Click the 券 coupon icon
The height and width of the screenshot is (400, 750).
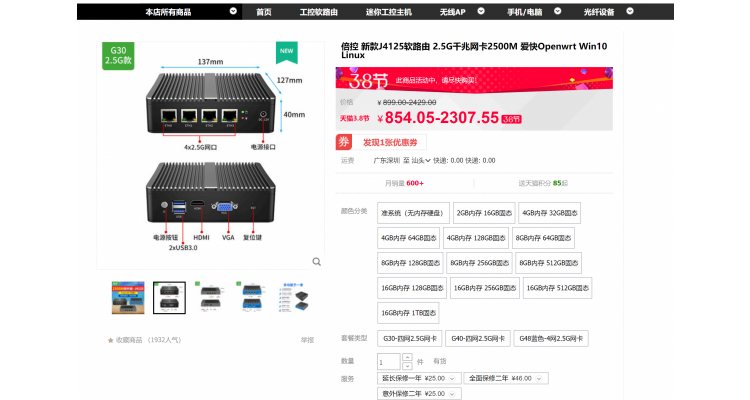tap(343, 142)
